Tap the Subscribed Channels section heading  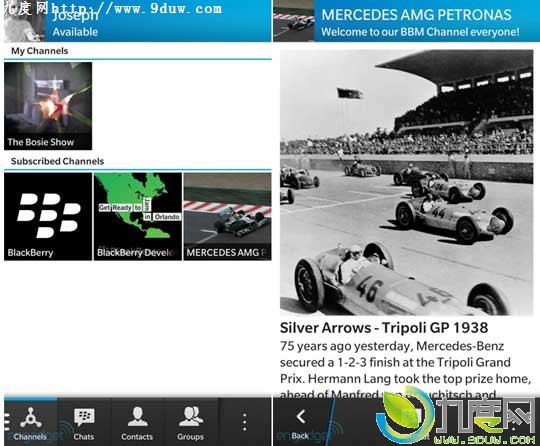58,161
